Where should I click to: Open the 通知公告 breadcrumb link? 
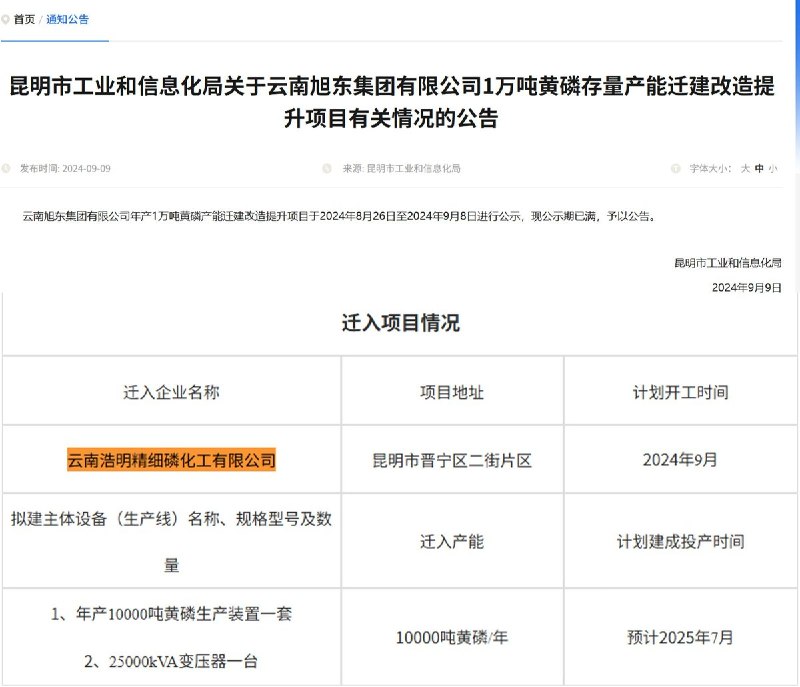pos(67,19)
